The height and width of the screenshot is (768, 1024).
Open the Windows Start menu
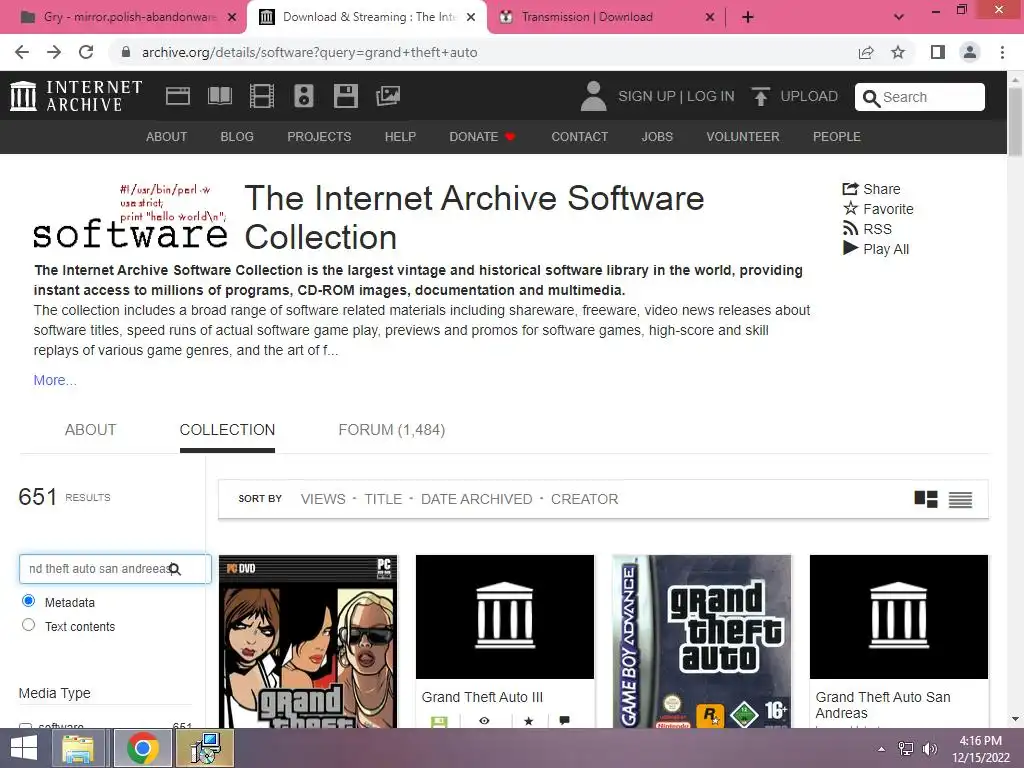coord(24,748)
